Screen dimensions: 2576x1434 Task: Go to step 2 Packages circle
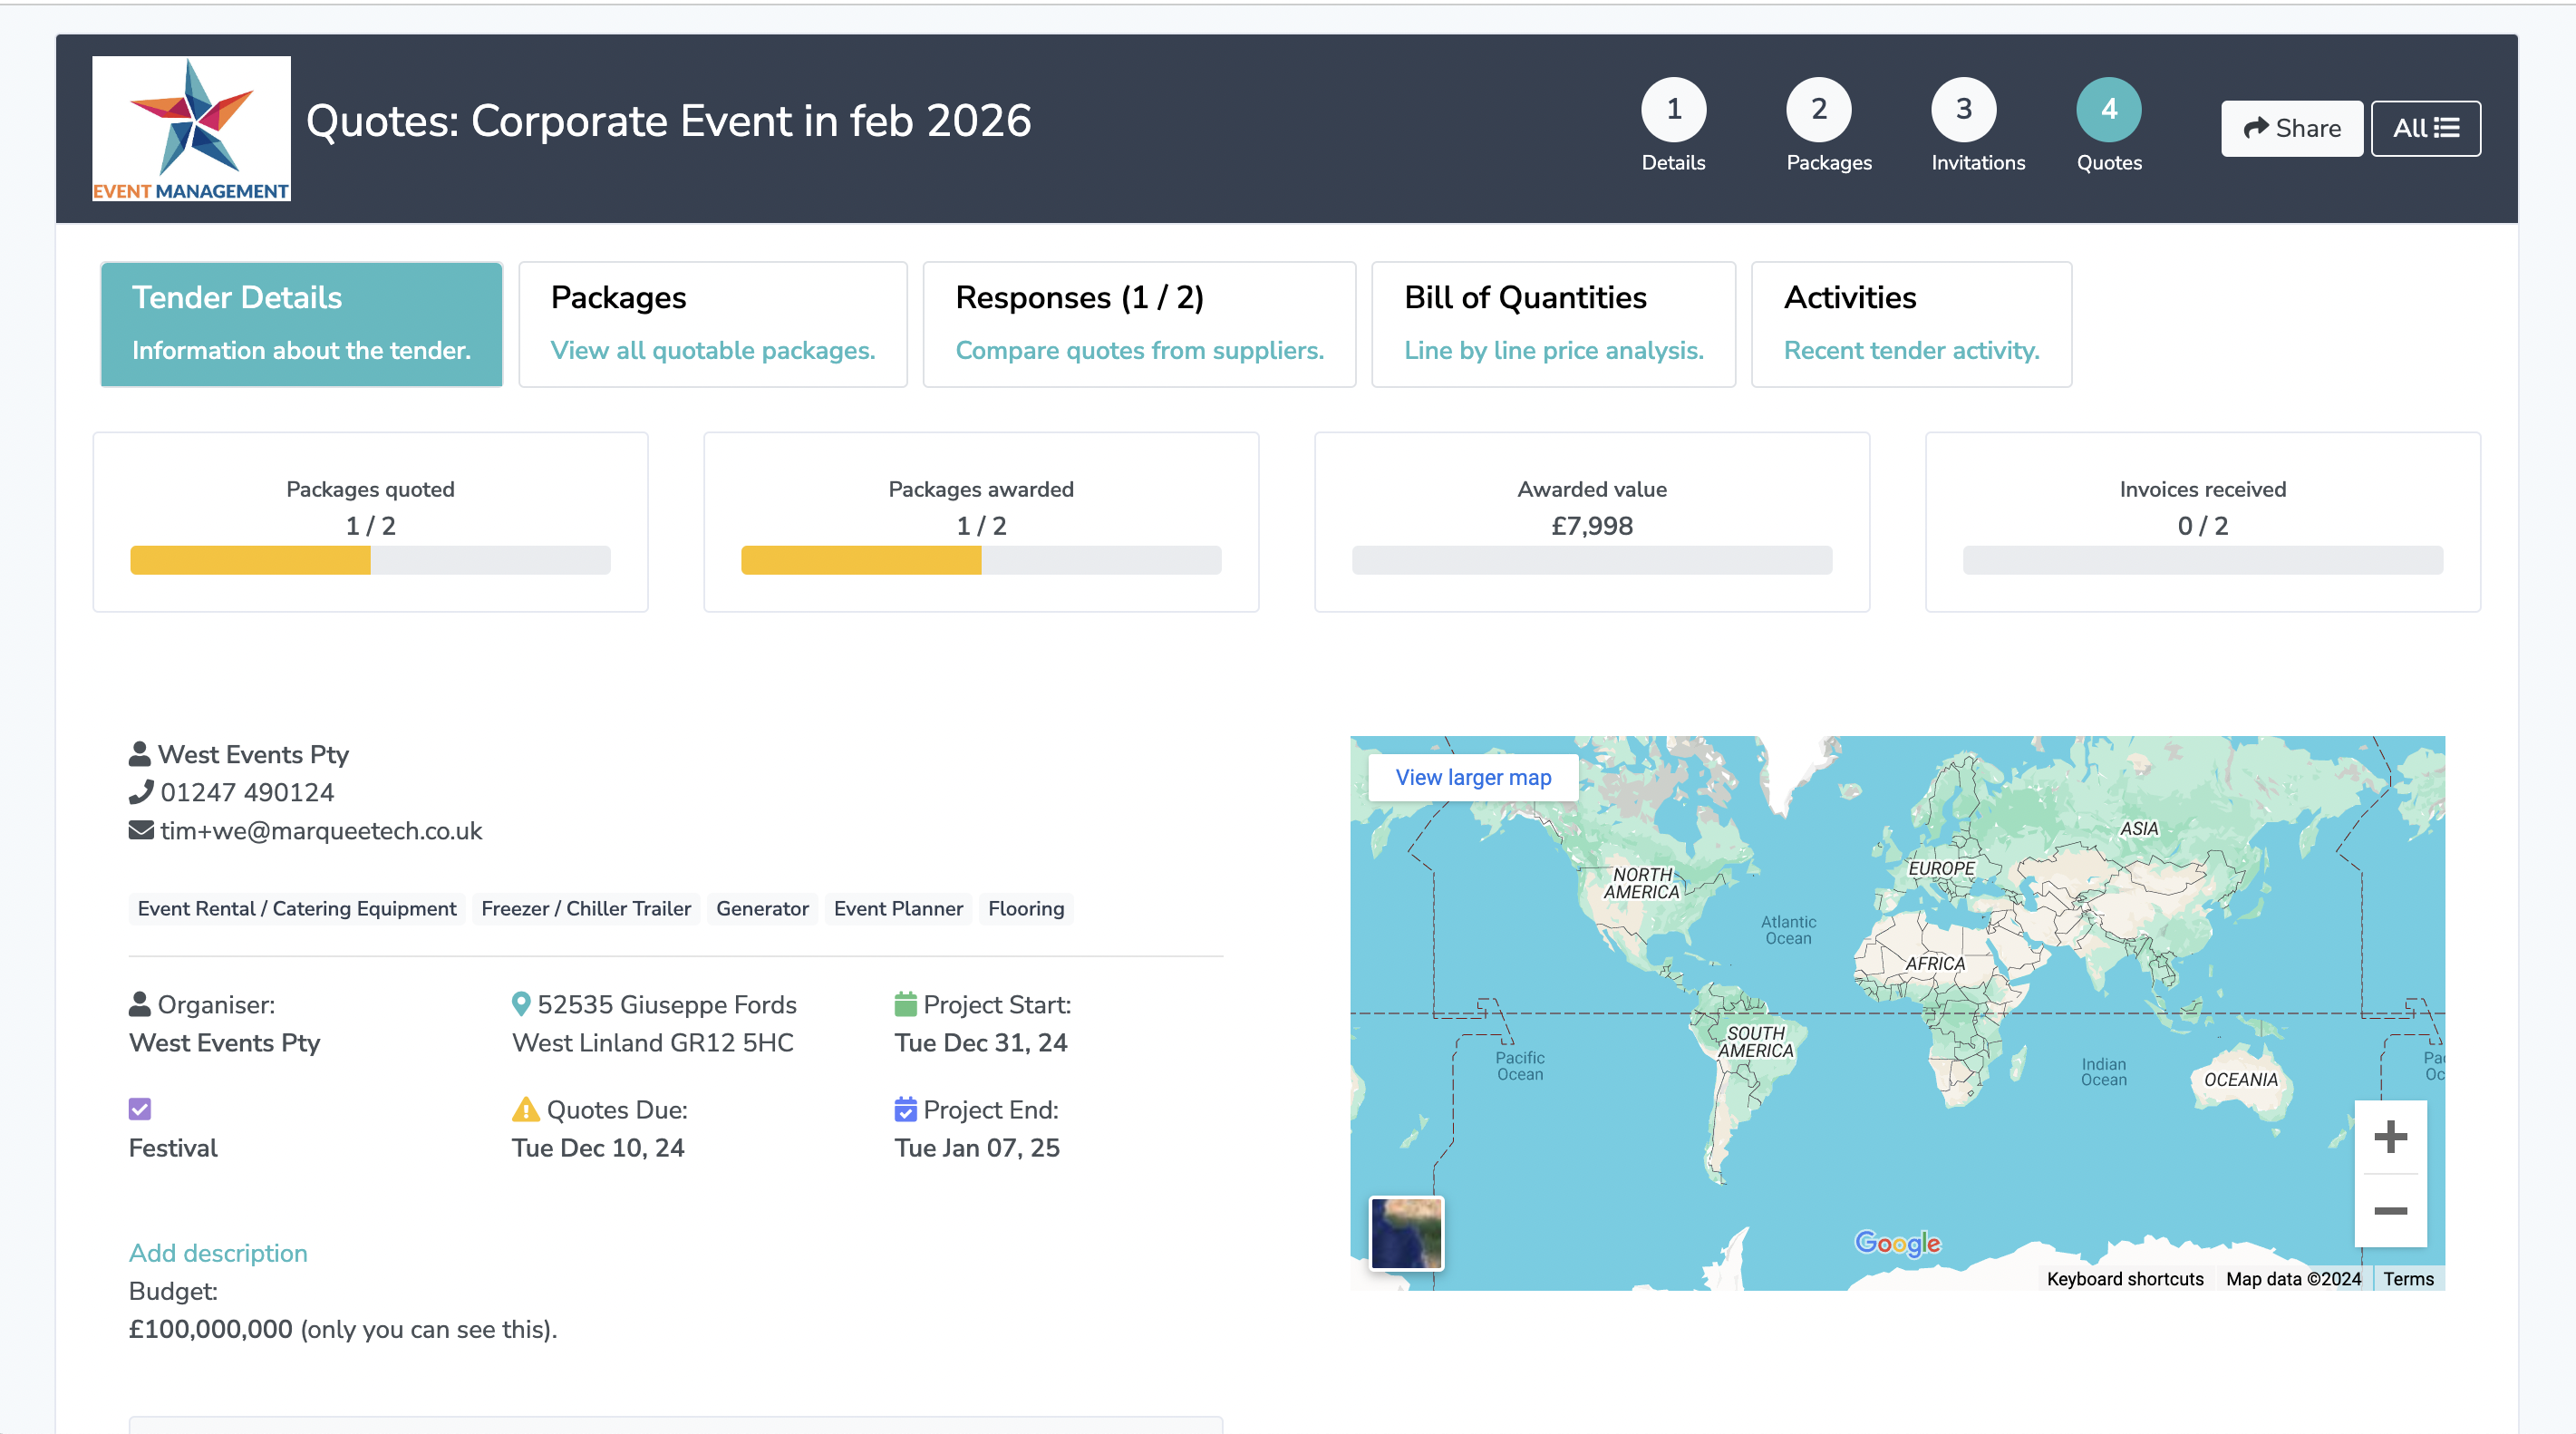(1818, 109)
